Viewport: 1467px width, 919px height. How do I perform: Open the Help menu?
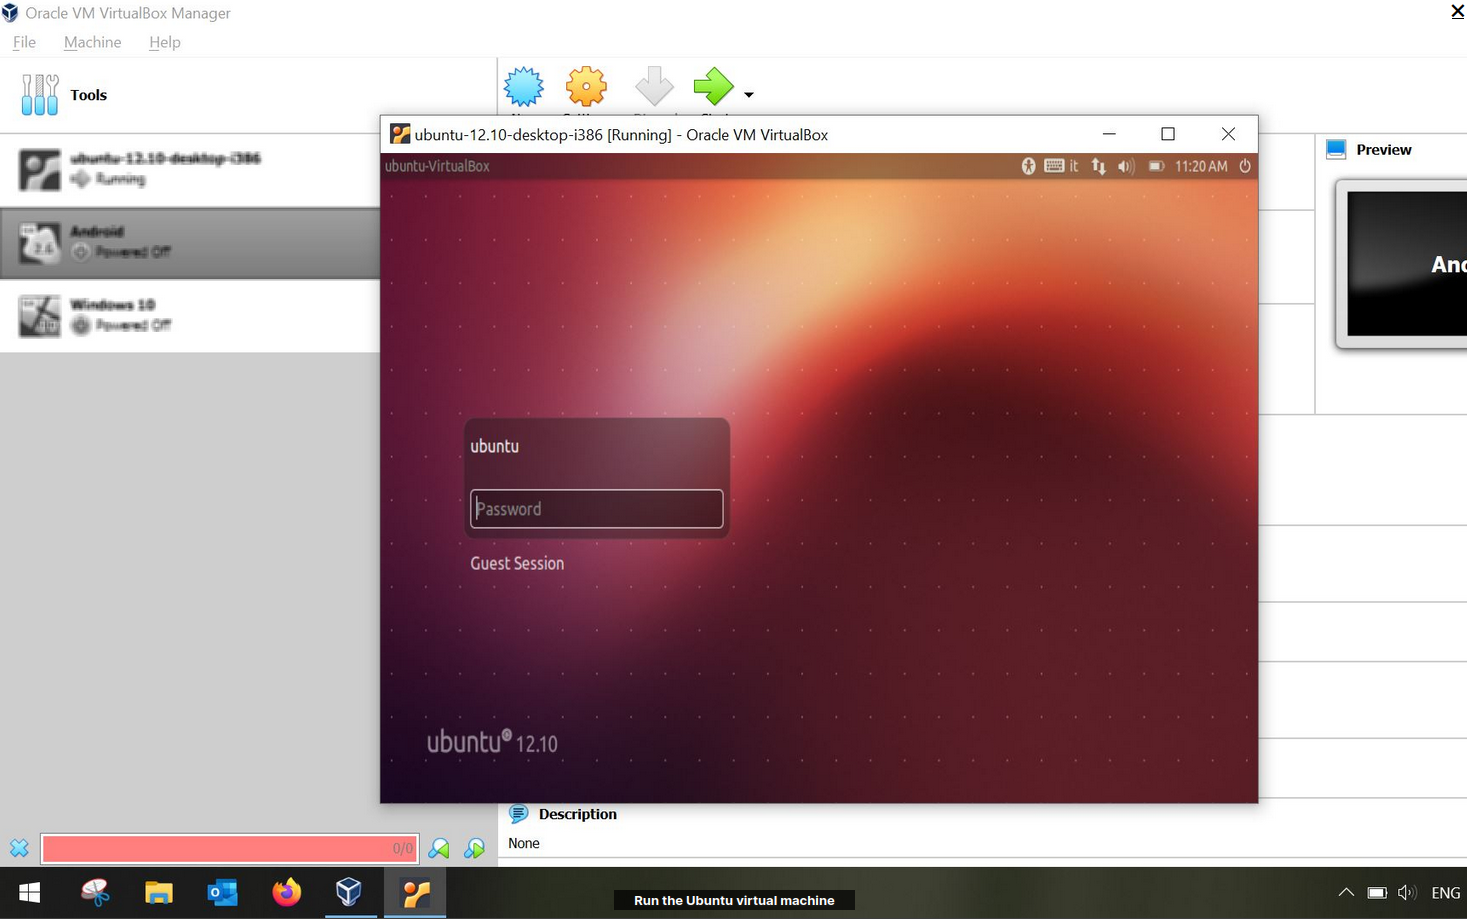click(x=164, y=42)
